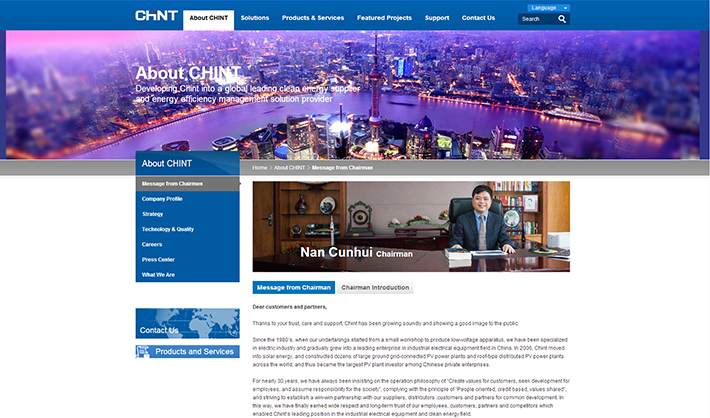
Task: Click inside the Search input field
Action: click(x=536, y=19)
